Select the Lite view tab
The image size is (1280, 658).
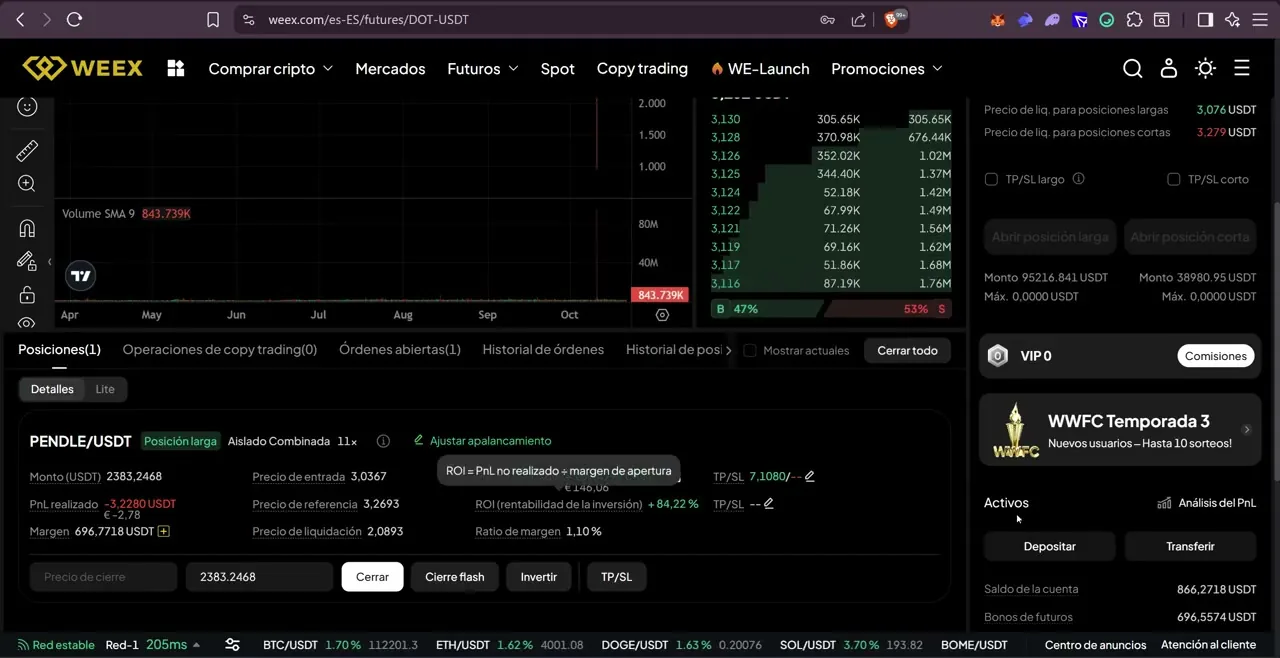coord(105,389)
